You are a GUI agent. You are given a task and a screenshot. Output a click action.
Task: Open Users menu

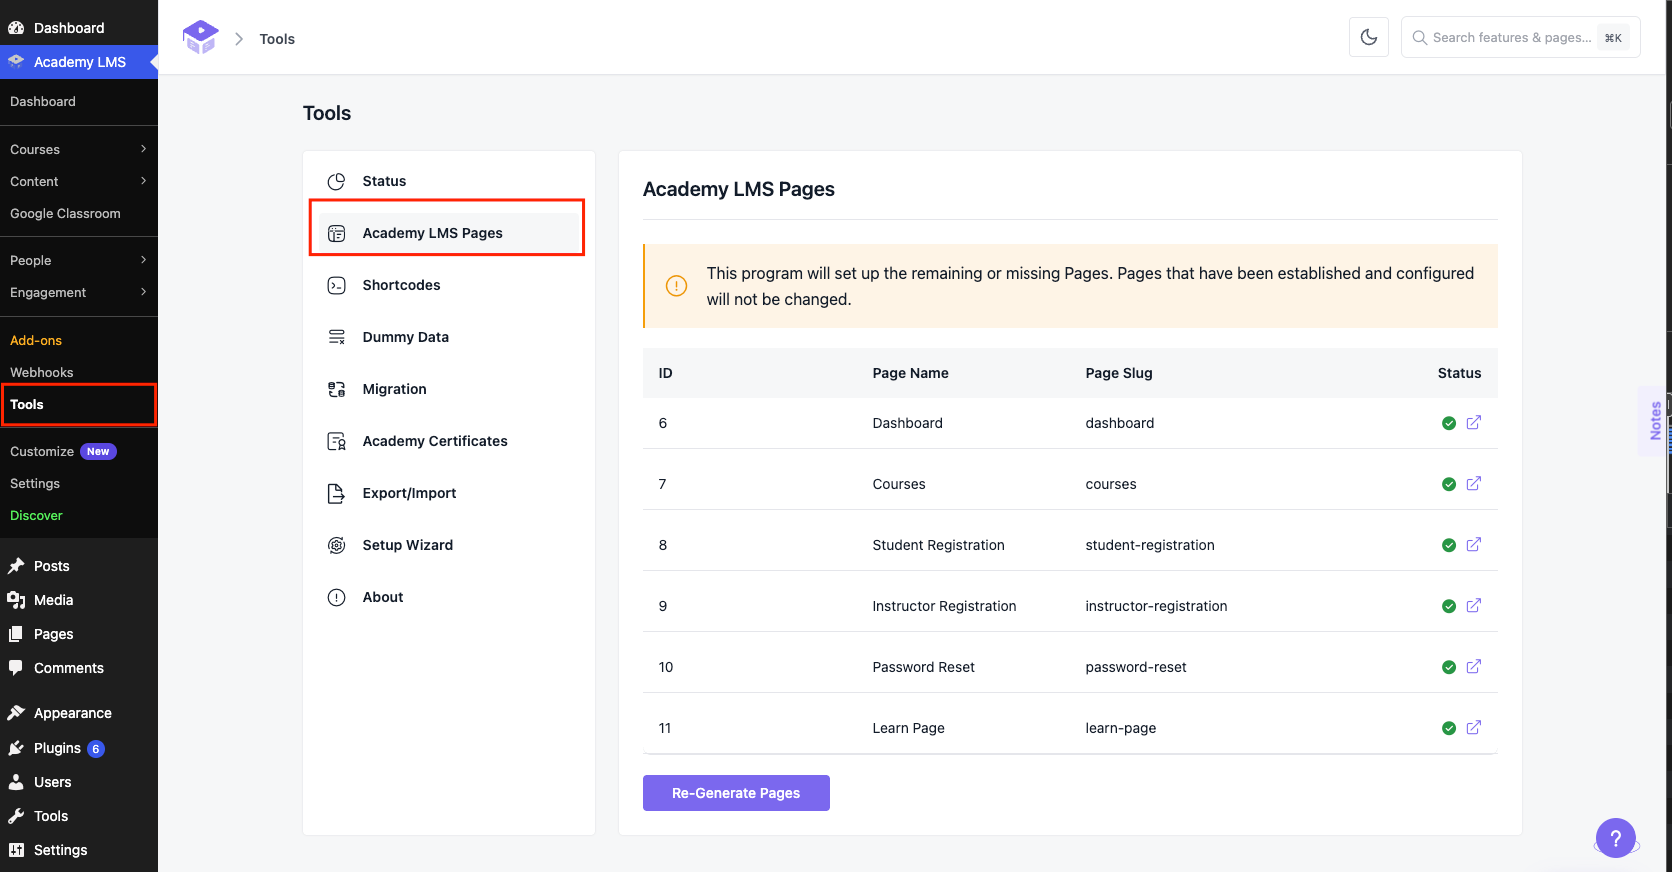79,782
